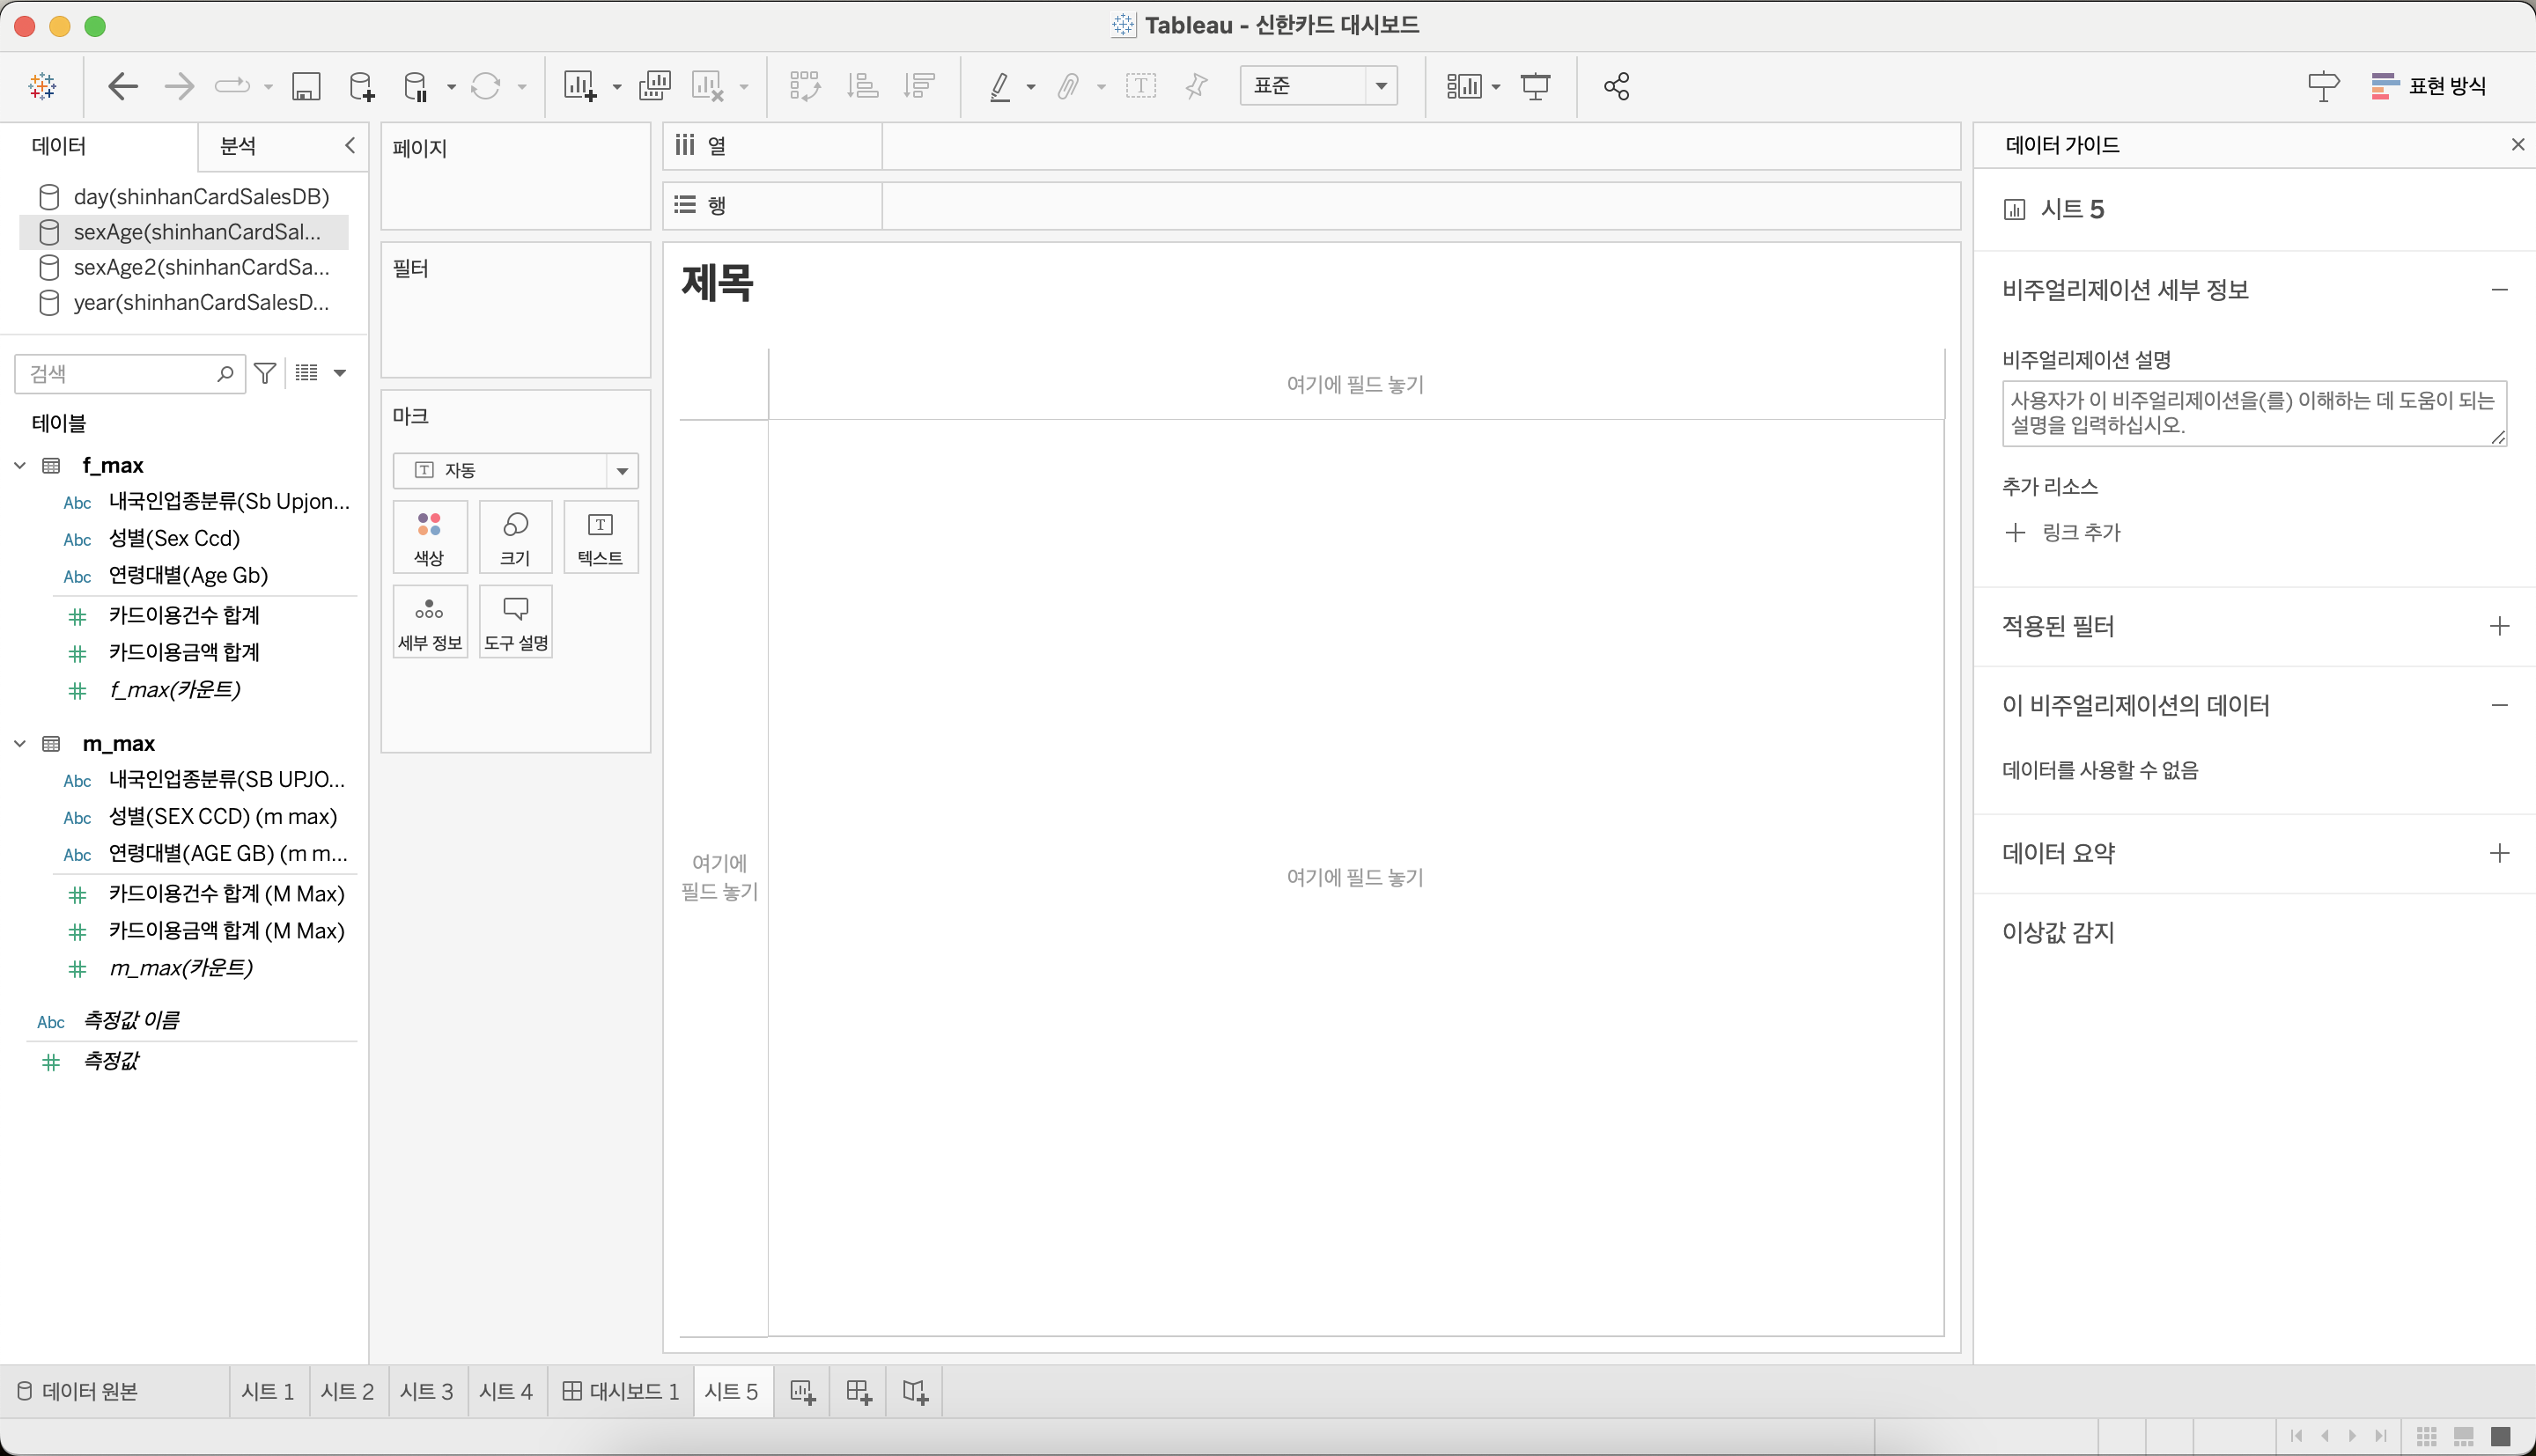The image size is (2536, 1456).
Task: Click the Save workbook icon
Action: point(306,86)
